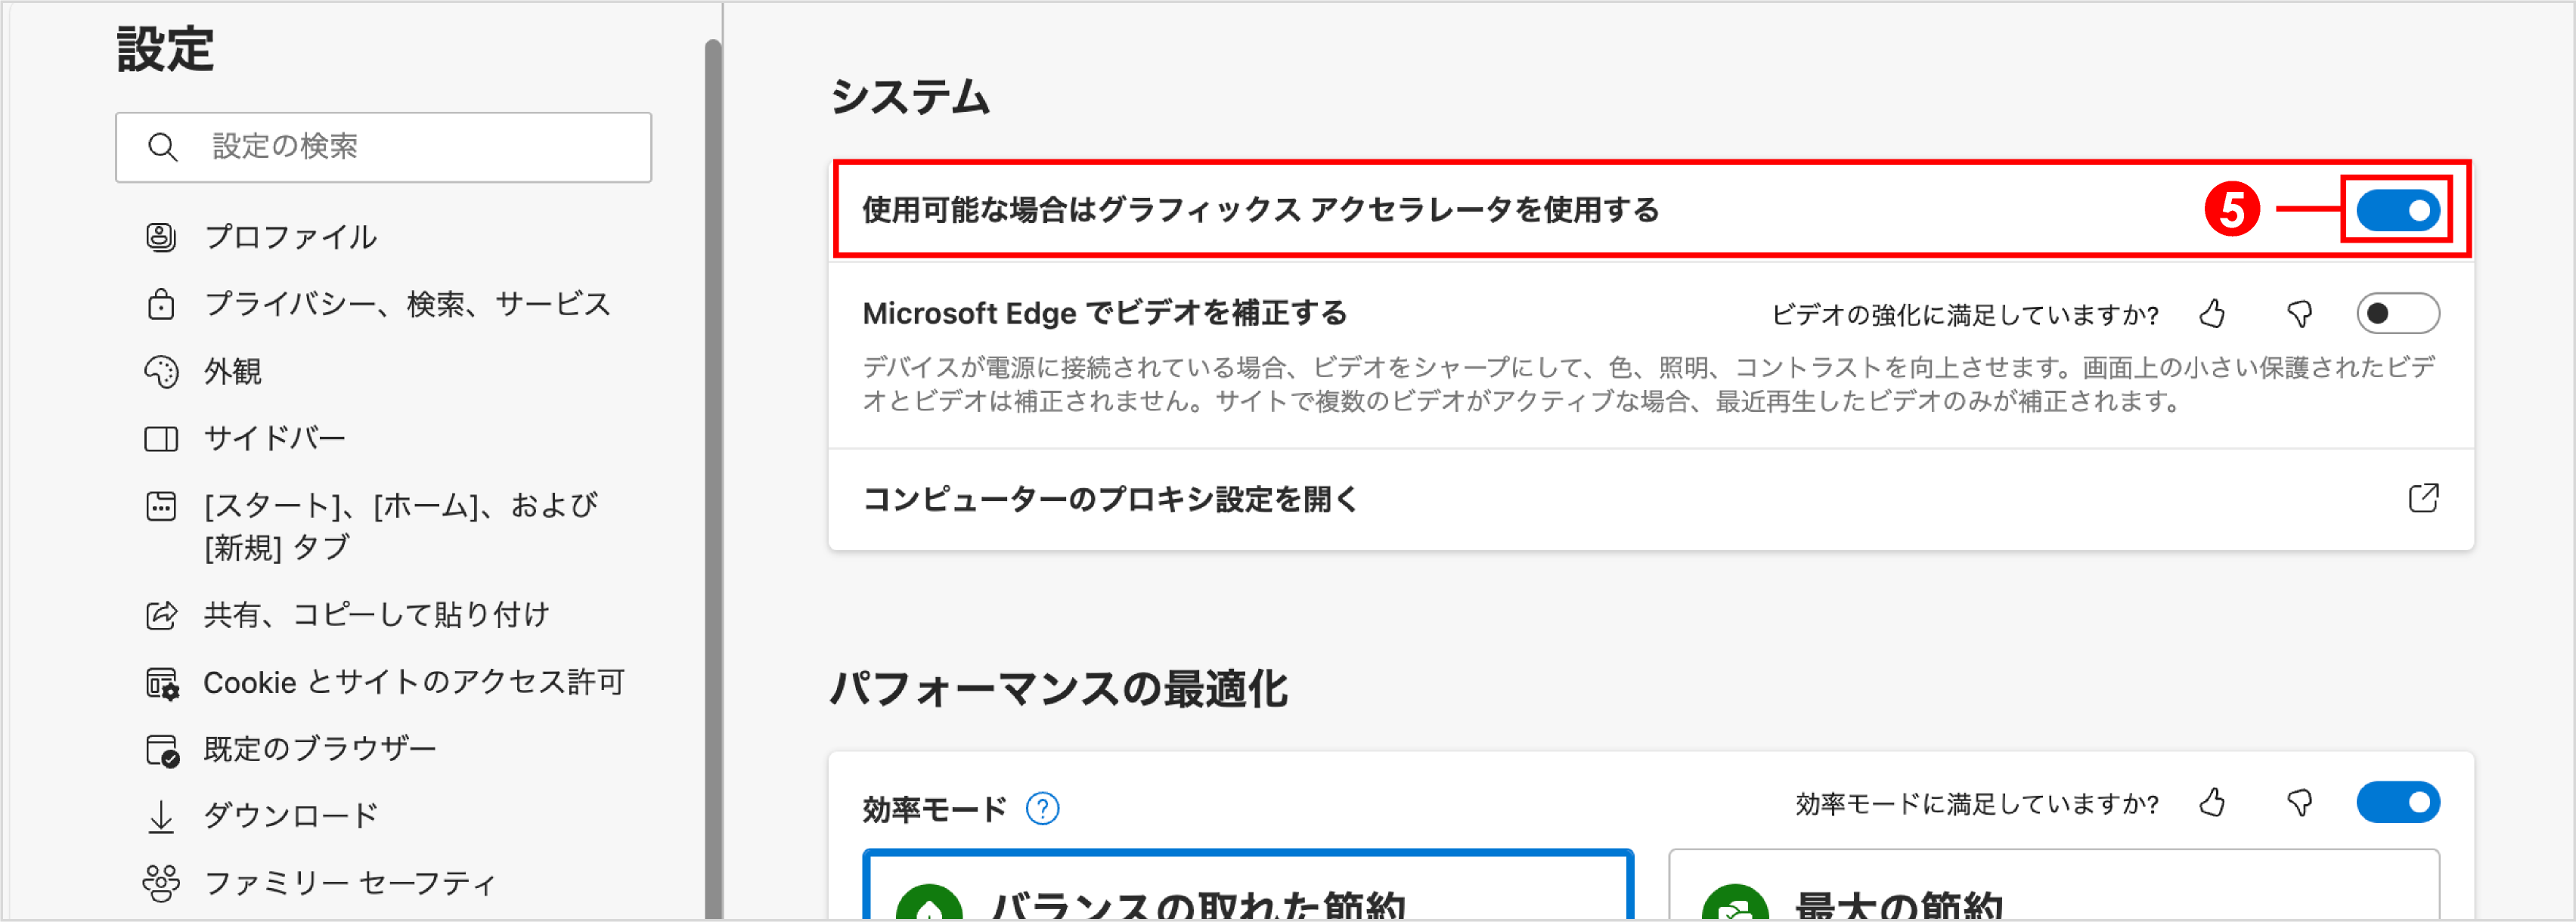Give thumbs up for ビデオの強化
This screenshot has height=922, width=2576.
coord(2213,313)
